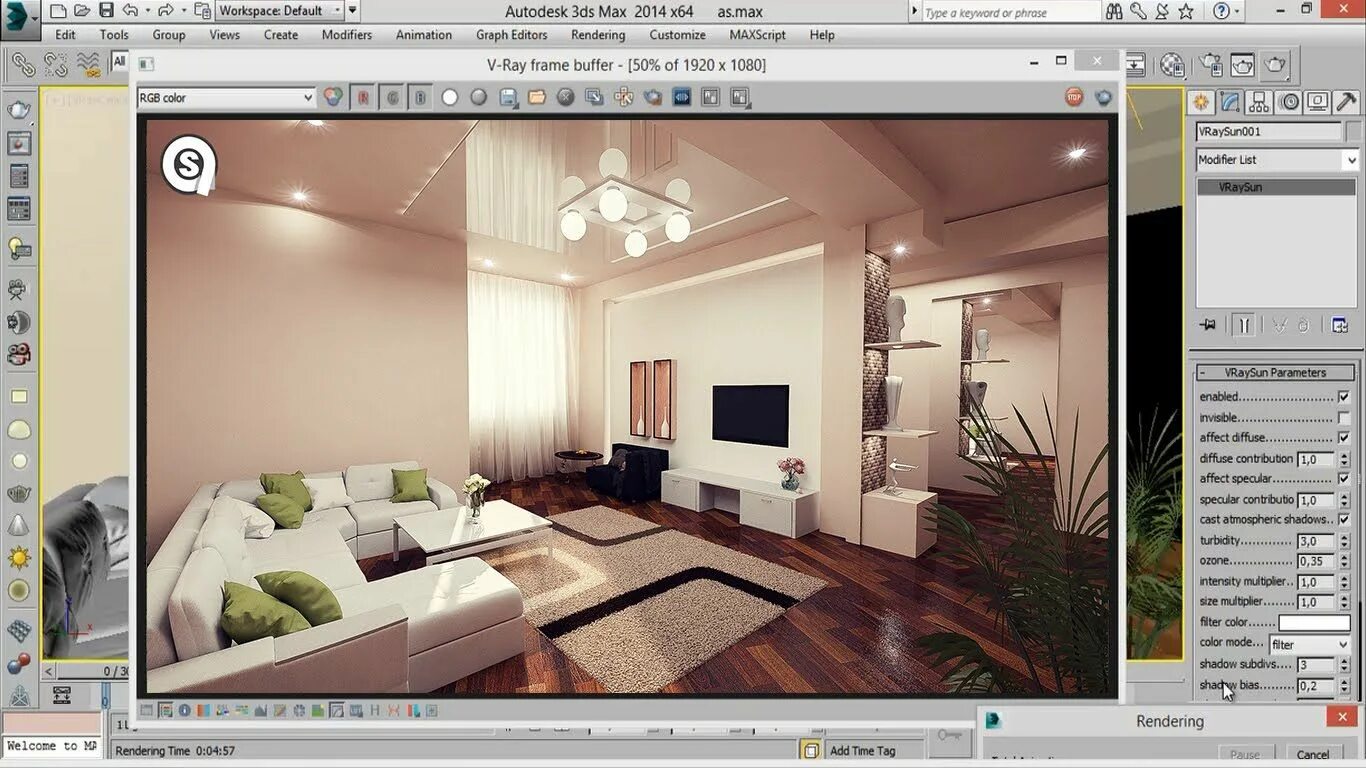Activate track mouse while rendering icon
Image resolution: width=1366 pixels, height=768 pixels.
click(623, 98)
